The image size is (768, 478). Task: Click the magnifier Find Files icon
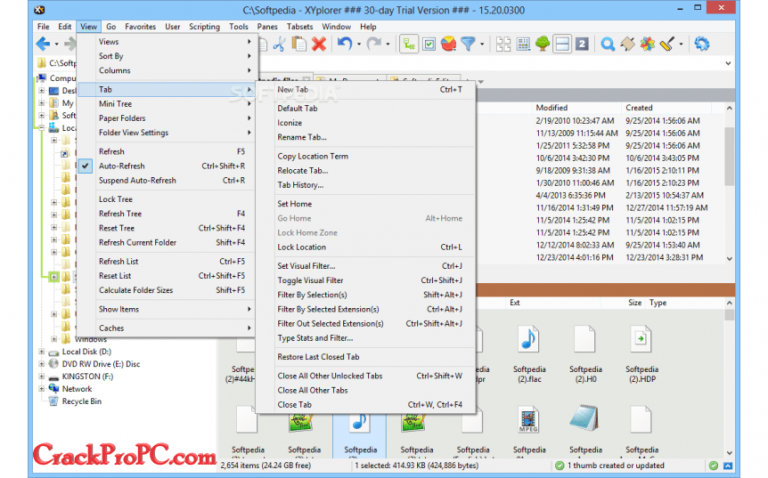[x=608, y=44]
